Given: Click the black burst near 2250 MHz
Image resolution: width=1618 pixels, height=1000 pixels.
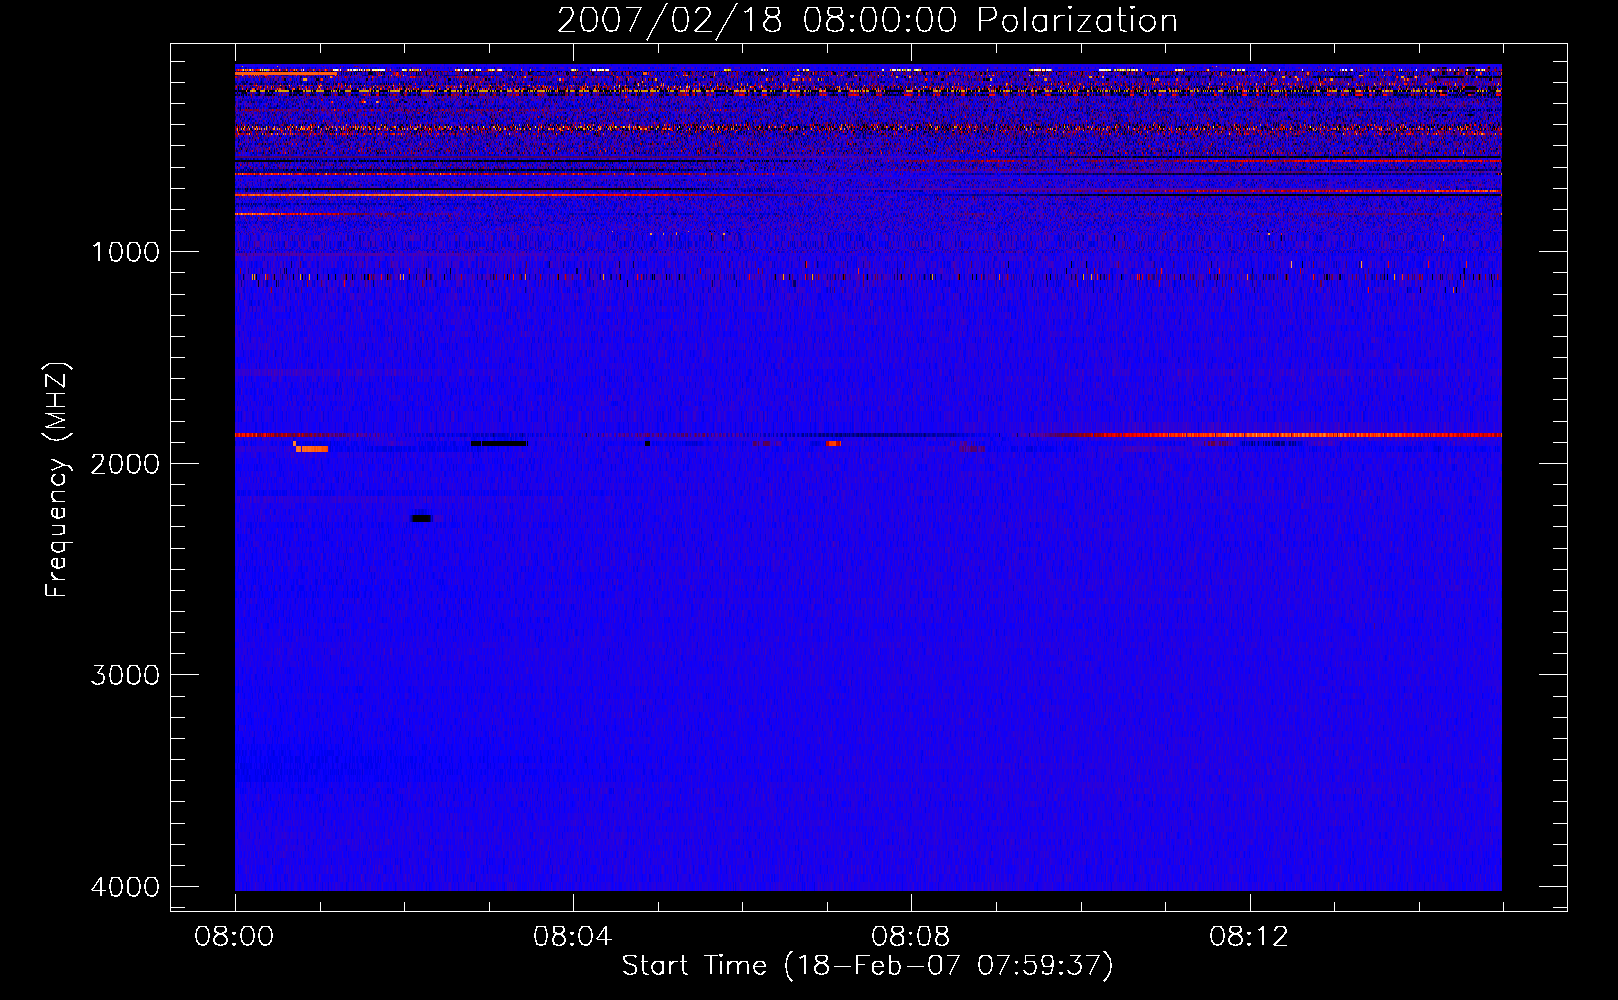Looking at the screenshot, I should [421, 518].
